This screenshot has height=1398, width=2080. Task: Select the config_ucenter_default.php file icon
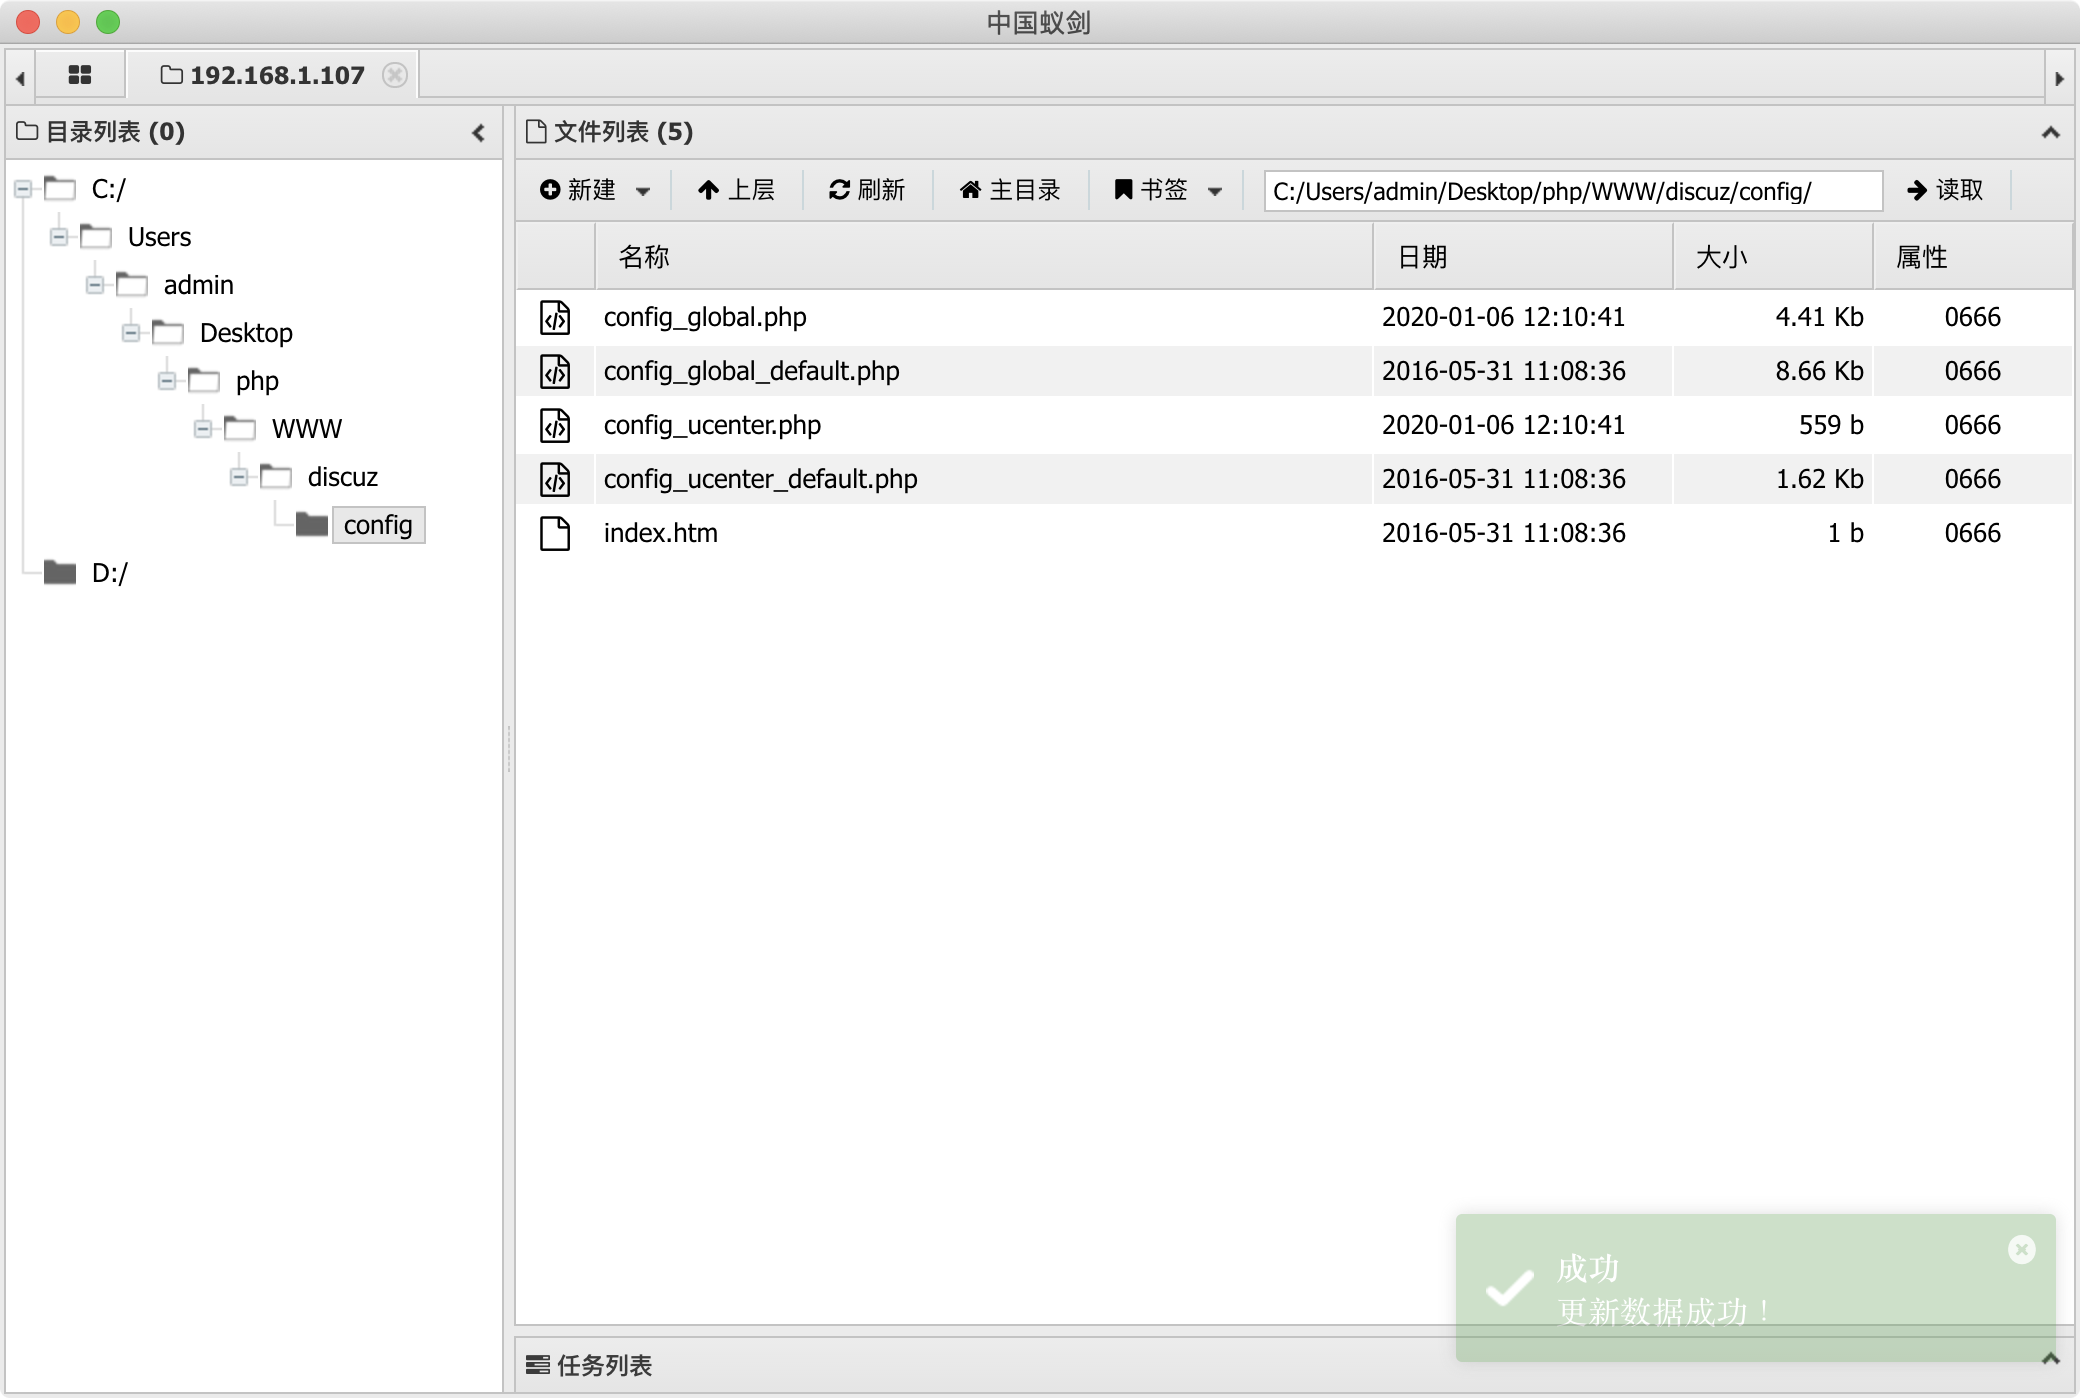point(555,479)
